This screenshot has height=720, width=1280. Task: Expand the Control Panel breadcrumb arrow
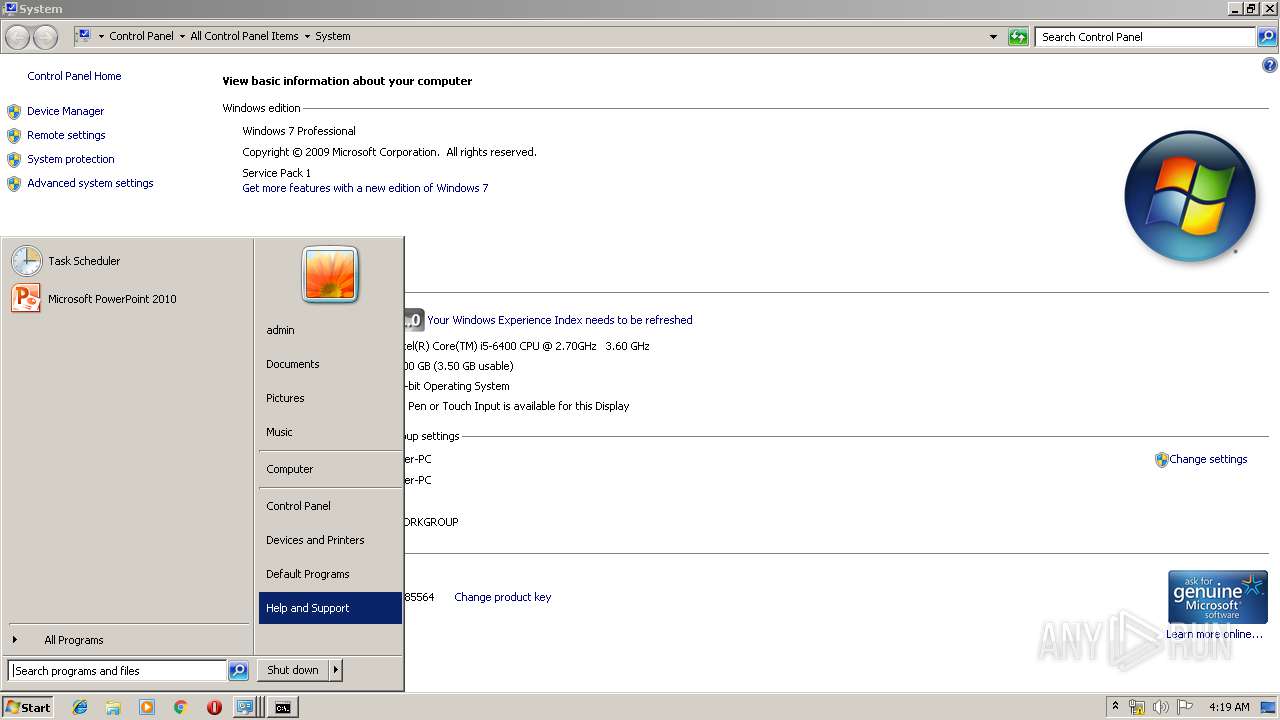tap(182, 36)
